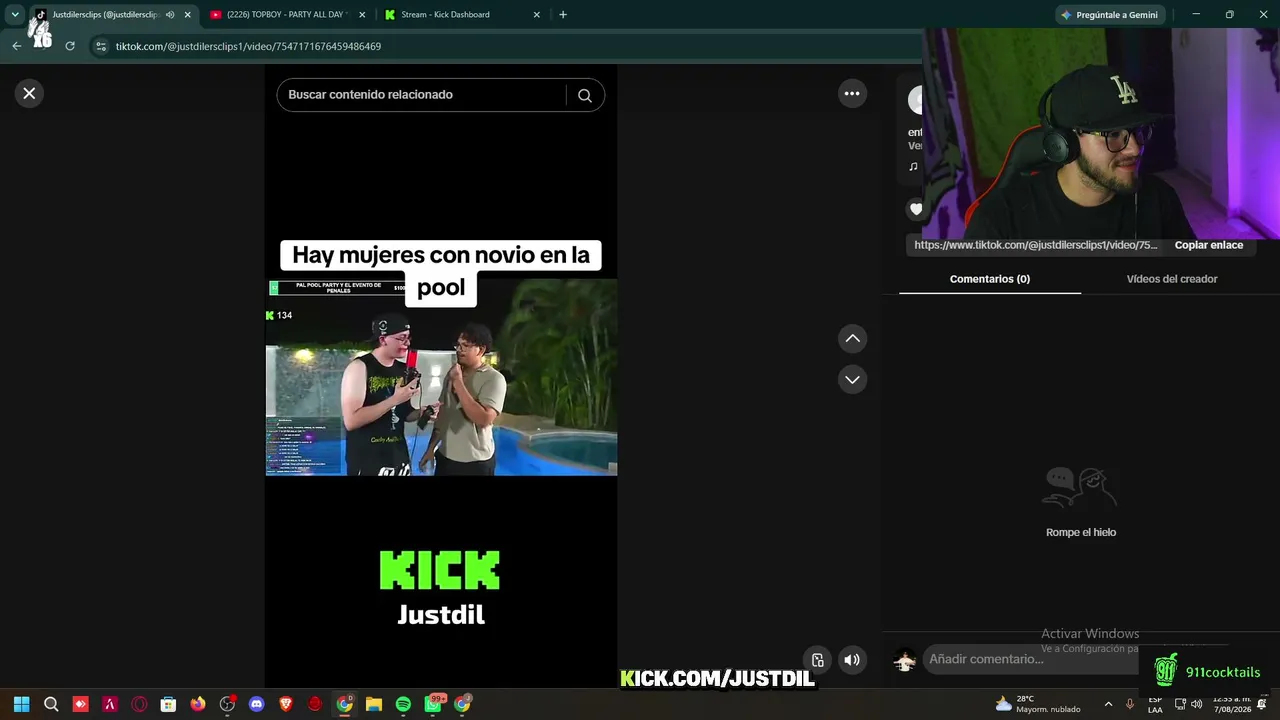Click the Pregúntale a Gemini button
Screen dimensions: 1280x720
click(1110, 15)
